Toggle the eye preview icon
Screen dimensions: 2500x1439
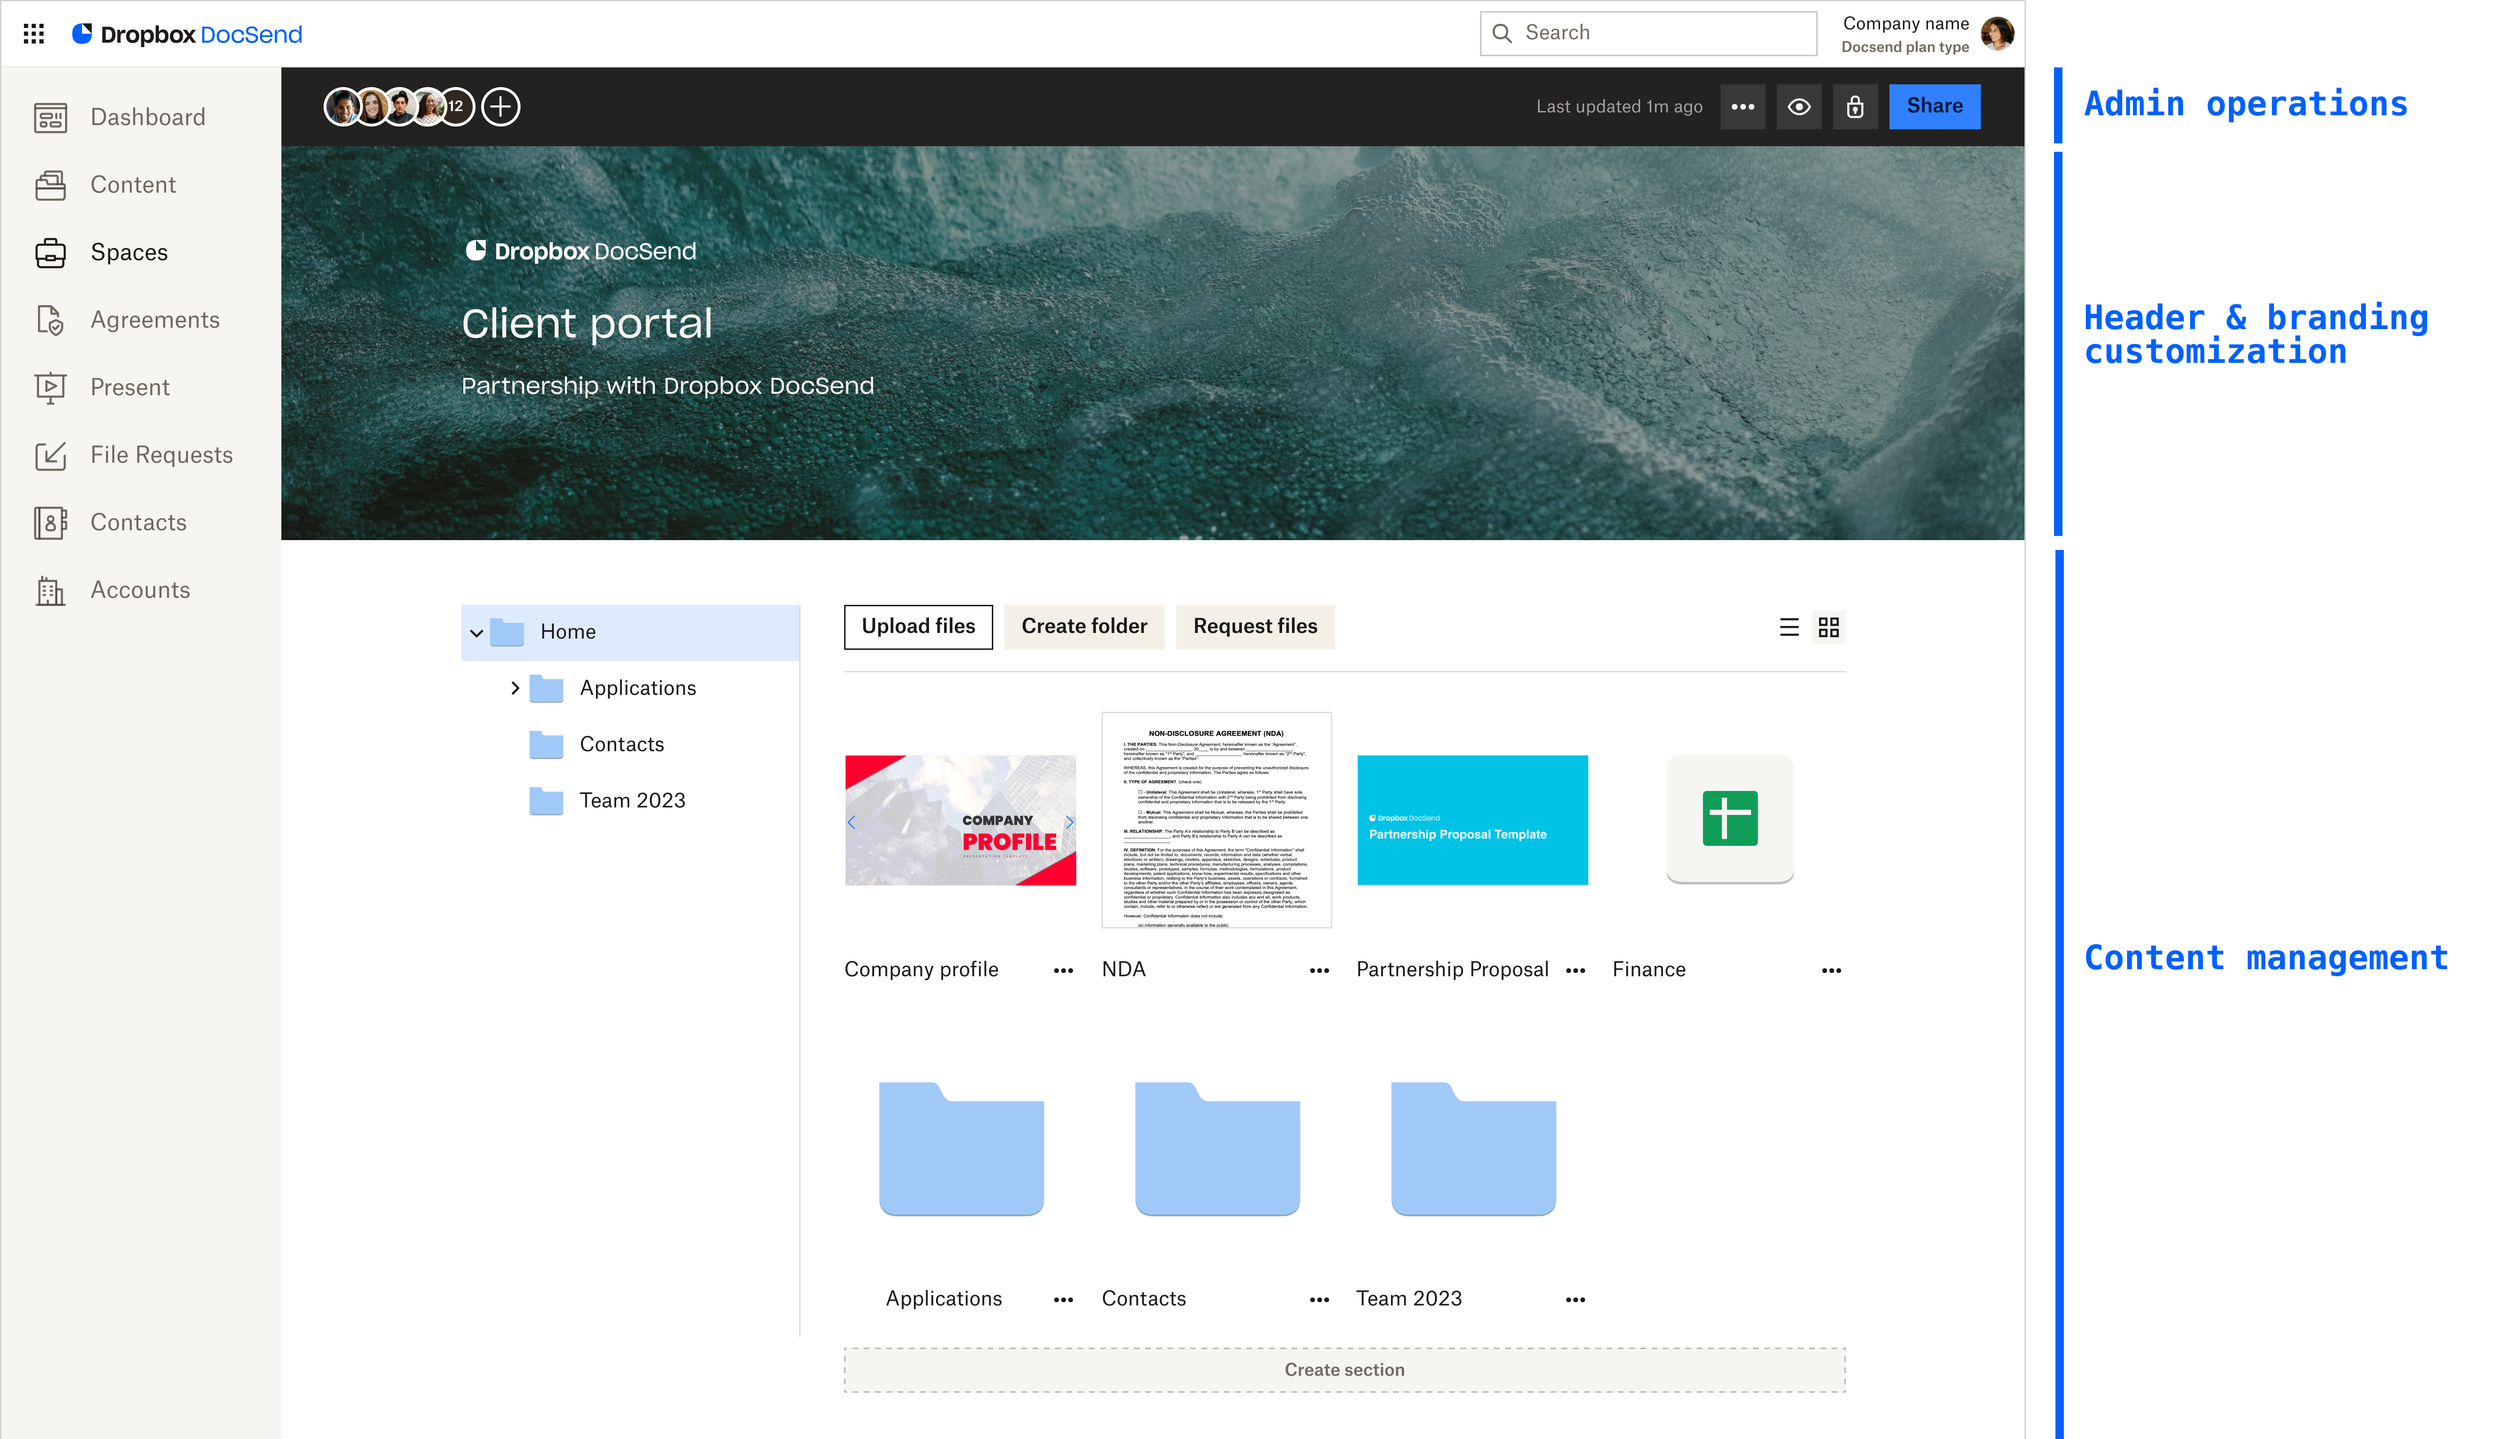click(1798, 106)
